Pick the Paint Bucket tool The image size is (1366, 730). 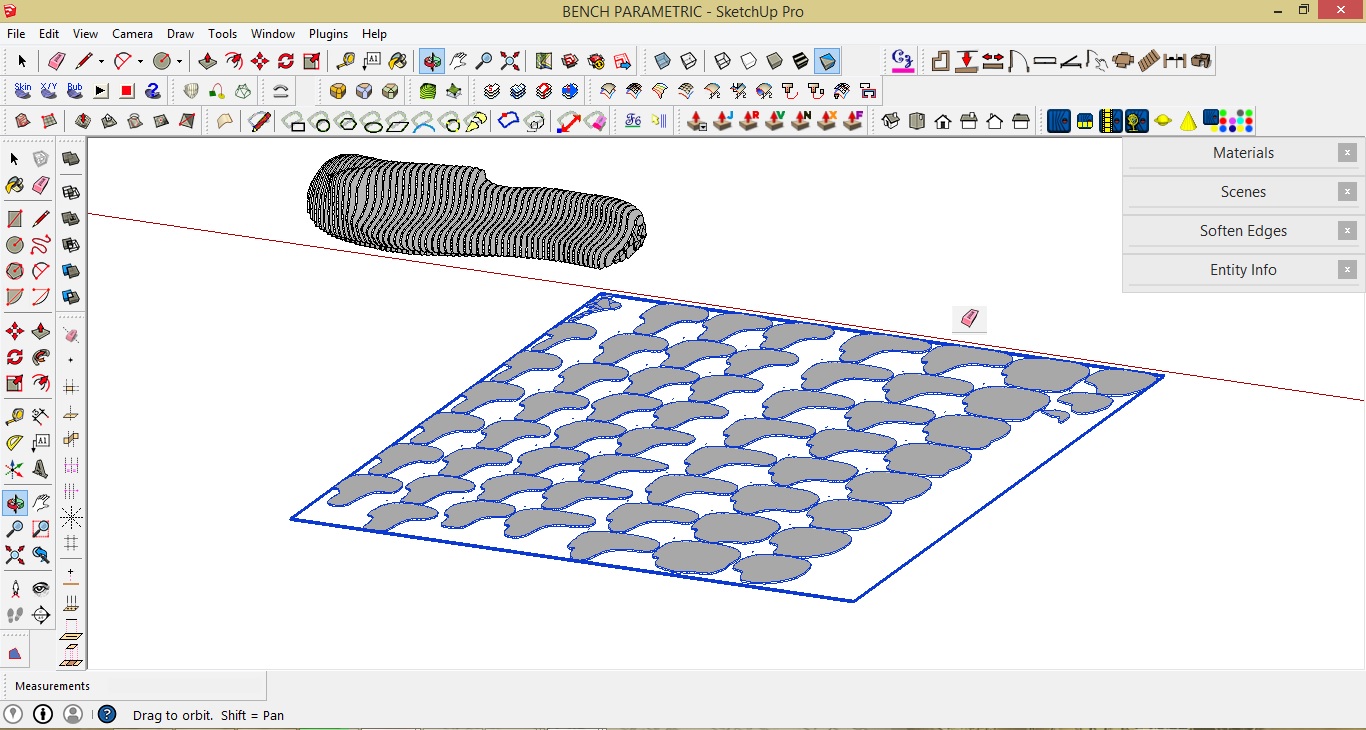400,60
